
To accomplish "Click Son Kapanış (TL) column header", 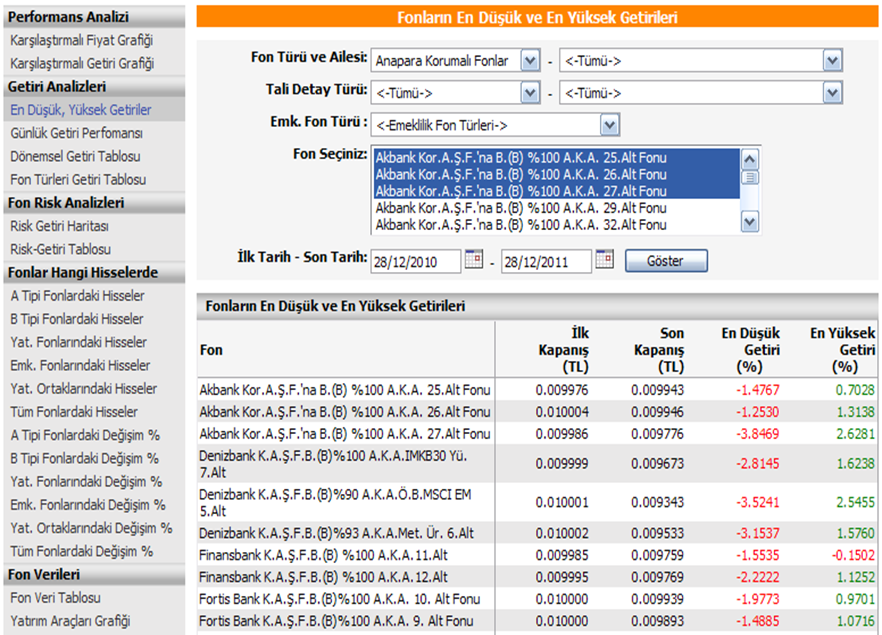I will [659, 350].
